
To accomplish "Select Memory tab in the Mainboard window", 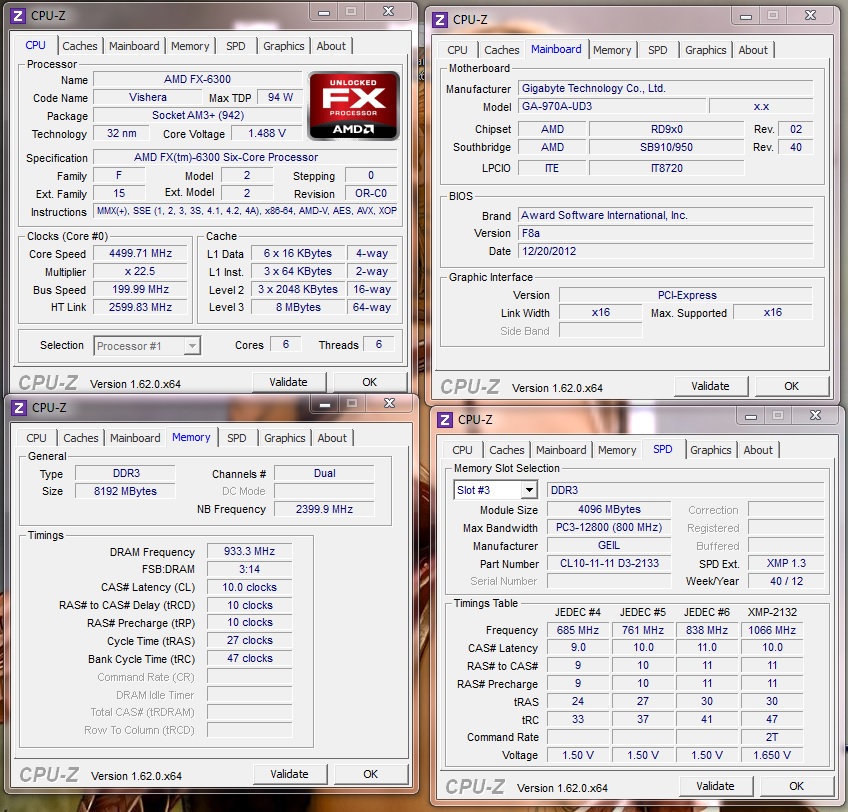I will 612,50.
